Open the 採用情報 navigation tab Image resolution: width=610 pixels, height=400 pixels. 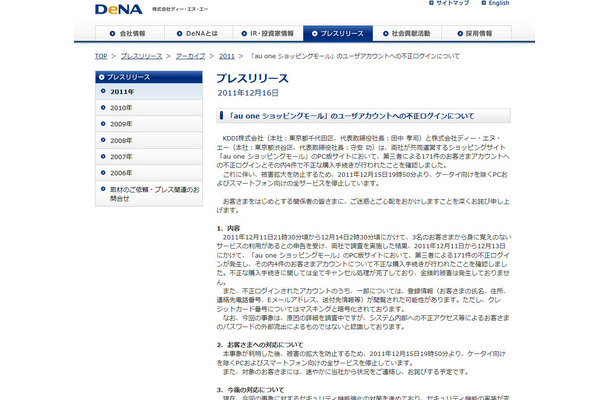pos(477,33)
